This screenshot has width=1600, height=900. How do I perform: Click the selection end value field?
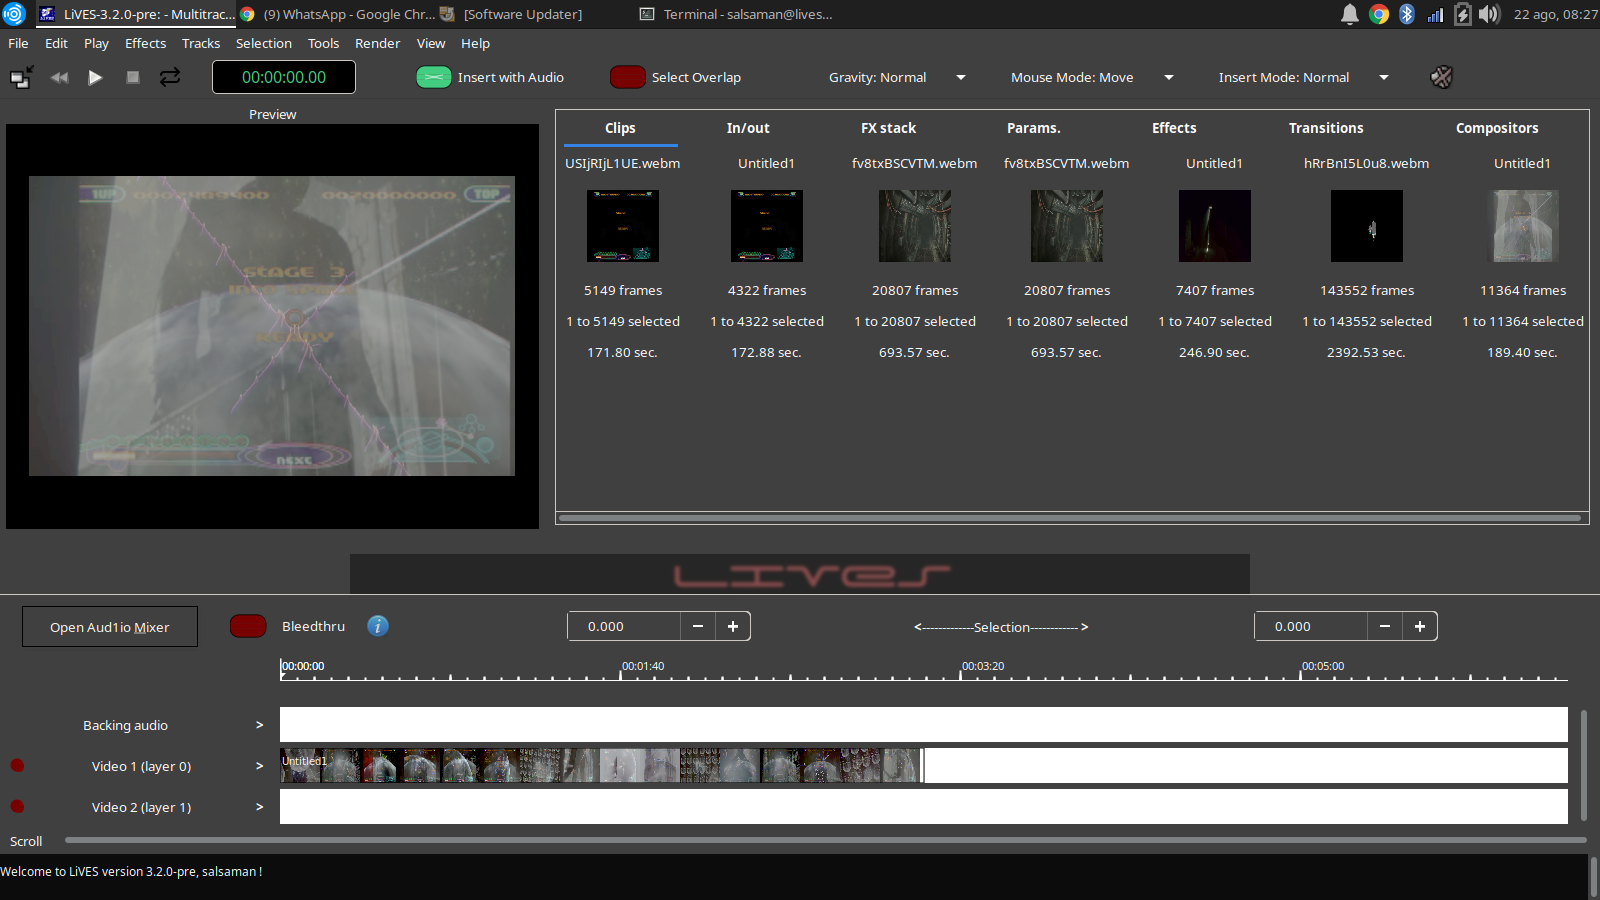tap(1311, 626)
